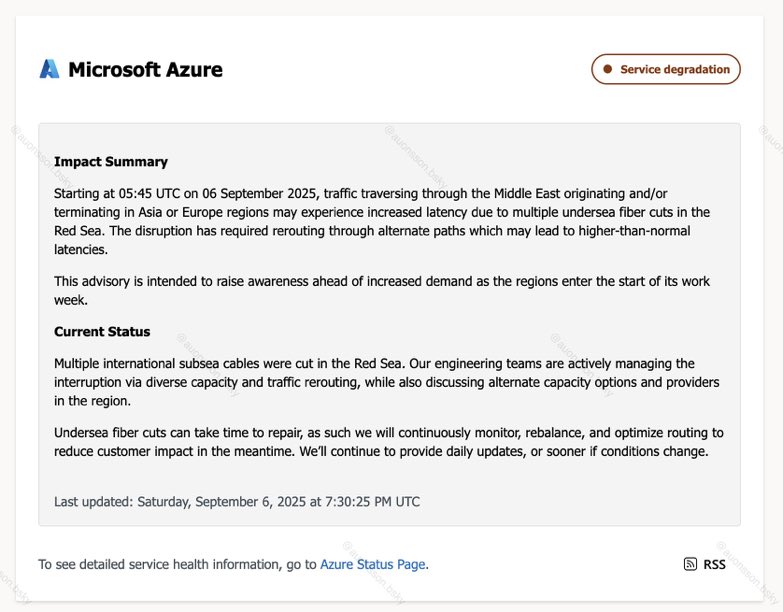Viewport: 783px width, 612px height.
Task: Click the brown dot in the status badge
Action: [608, 69]
